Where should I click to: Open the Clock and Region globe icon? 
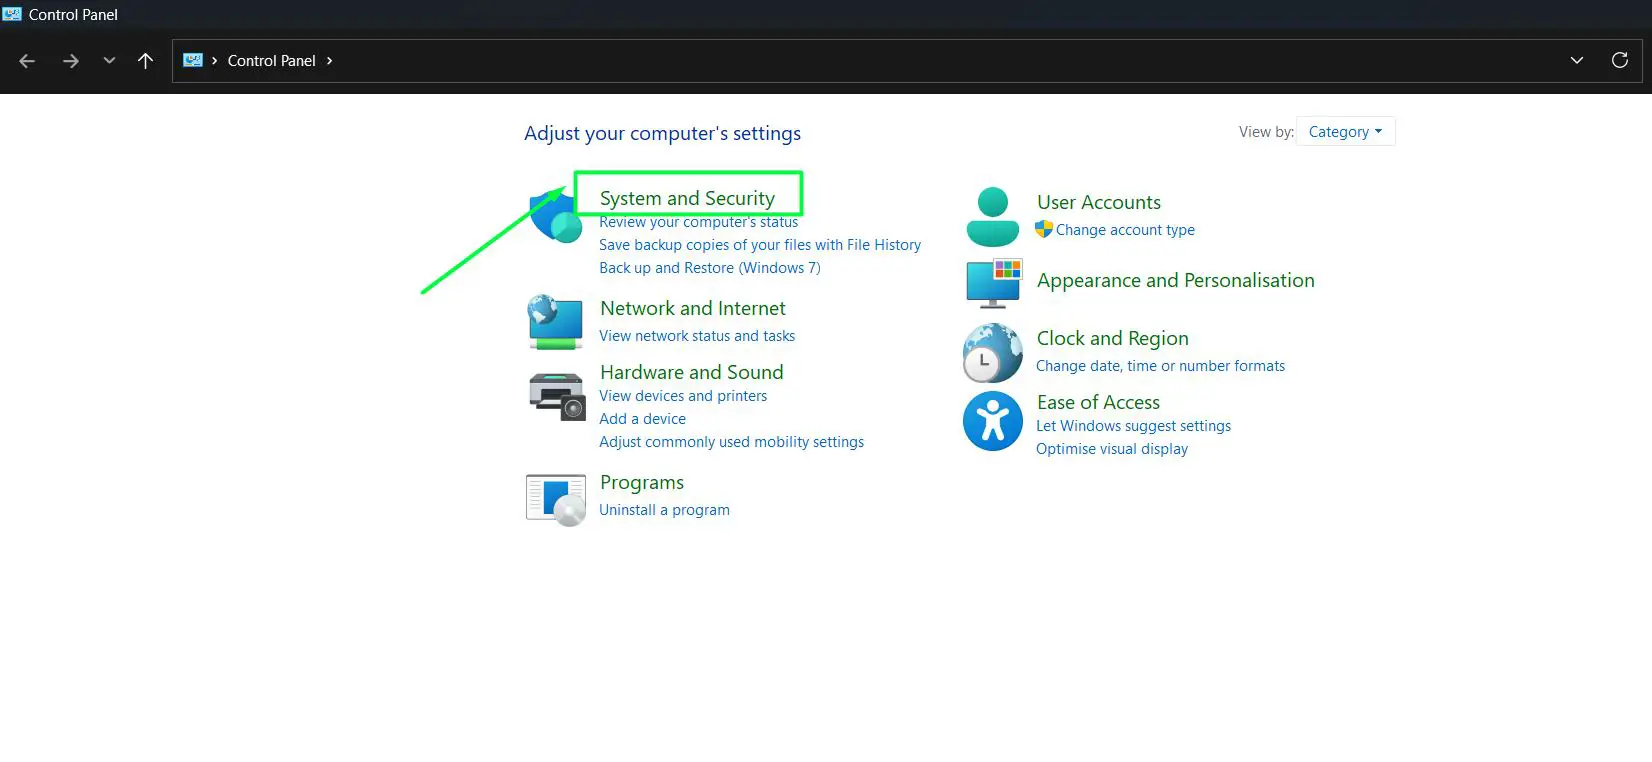click(x=992, y=352)
